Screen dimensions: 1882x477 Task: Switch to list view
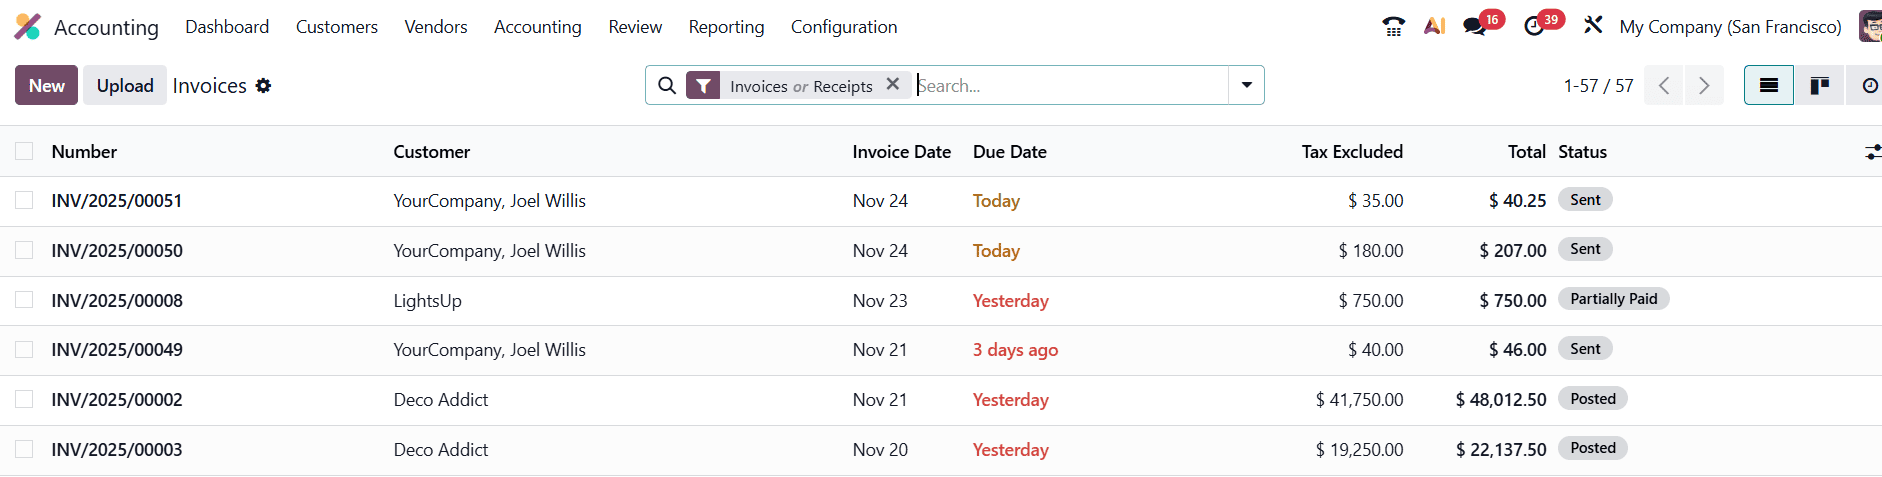pyautogui.click(x=1769, y=86)
